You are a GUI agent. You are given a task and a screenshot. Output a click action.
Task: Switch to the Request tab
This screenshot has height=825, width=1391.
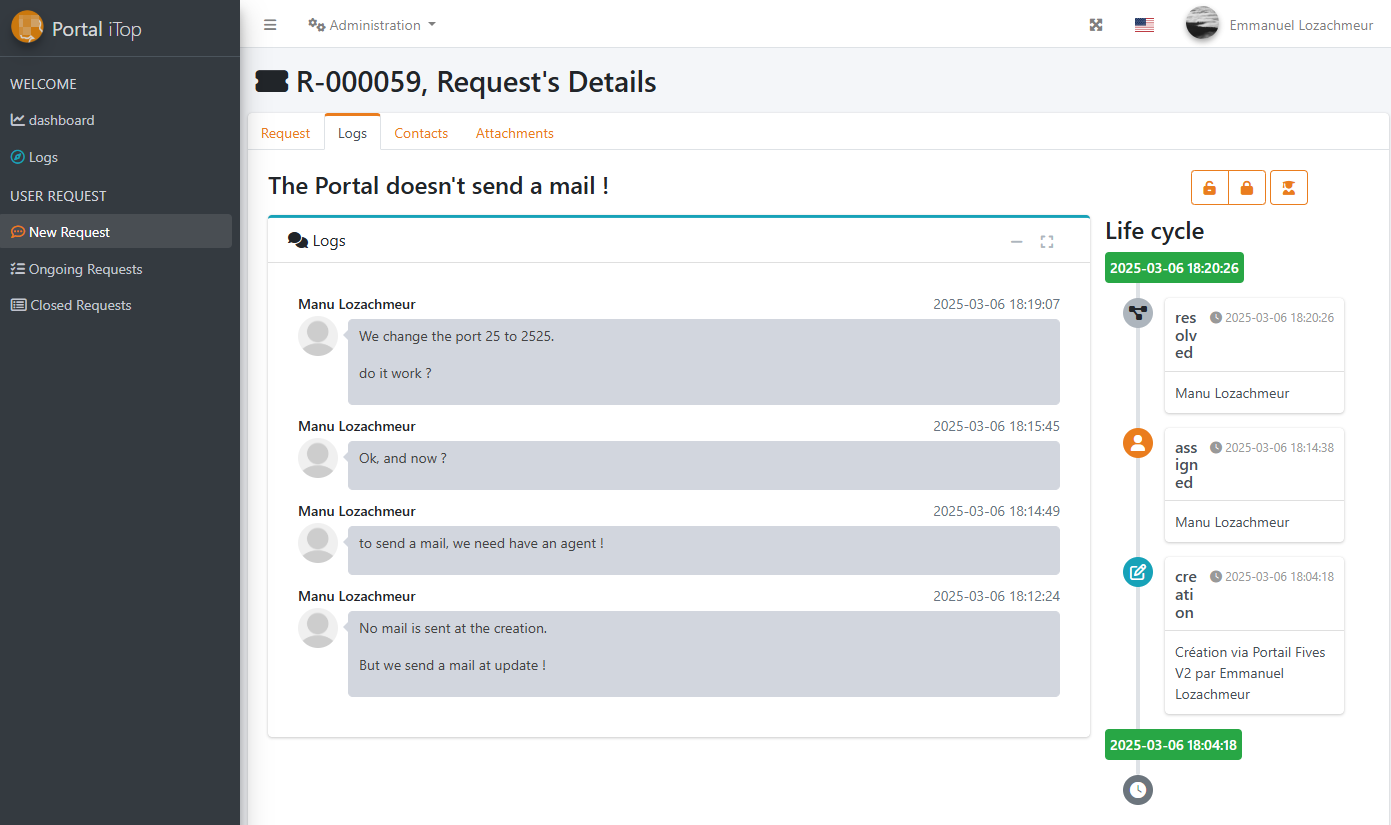tap(286, 133)
